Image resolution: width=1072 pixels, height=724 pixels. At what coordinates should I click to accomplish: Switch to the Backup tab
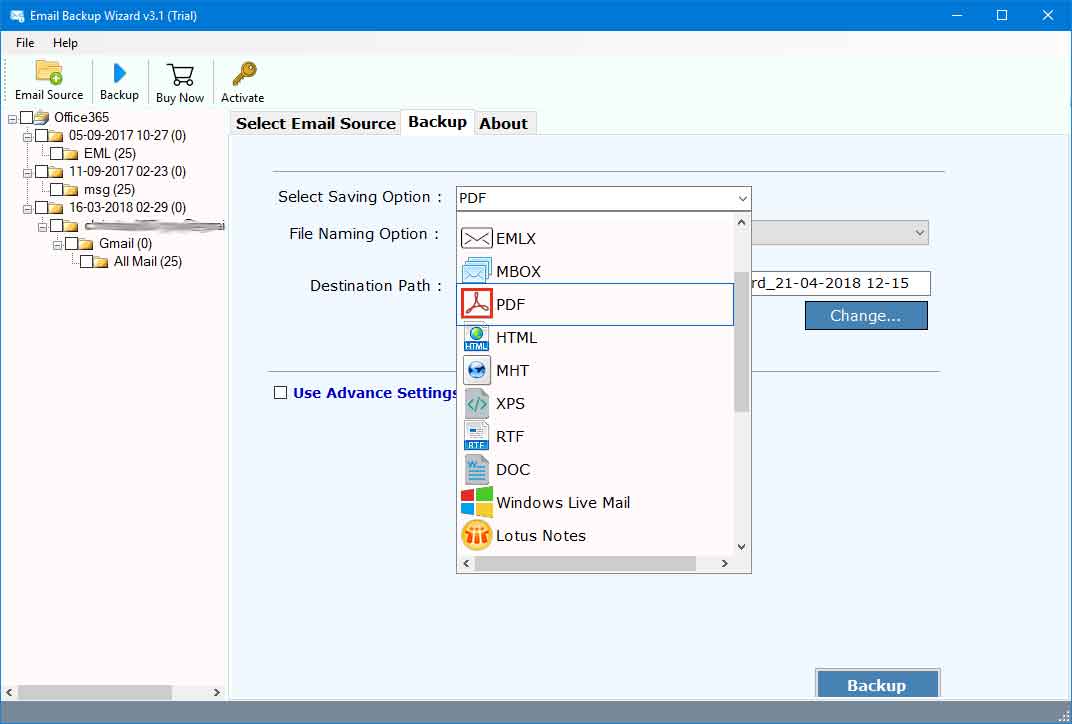point(438,122)
